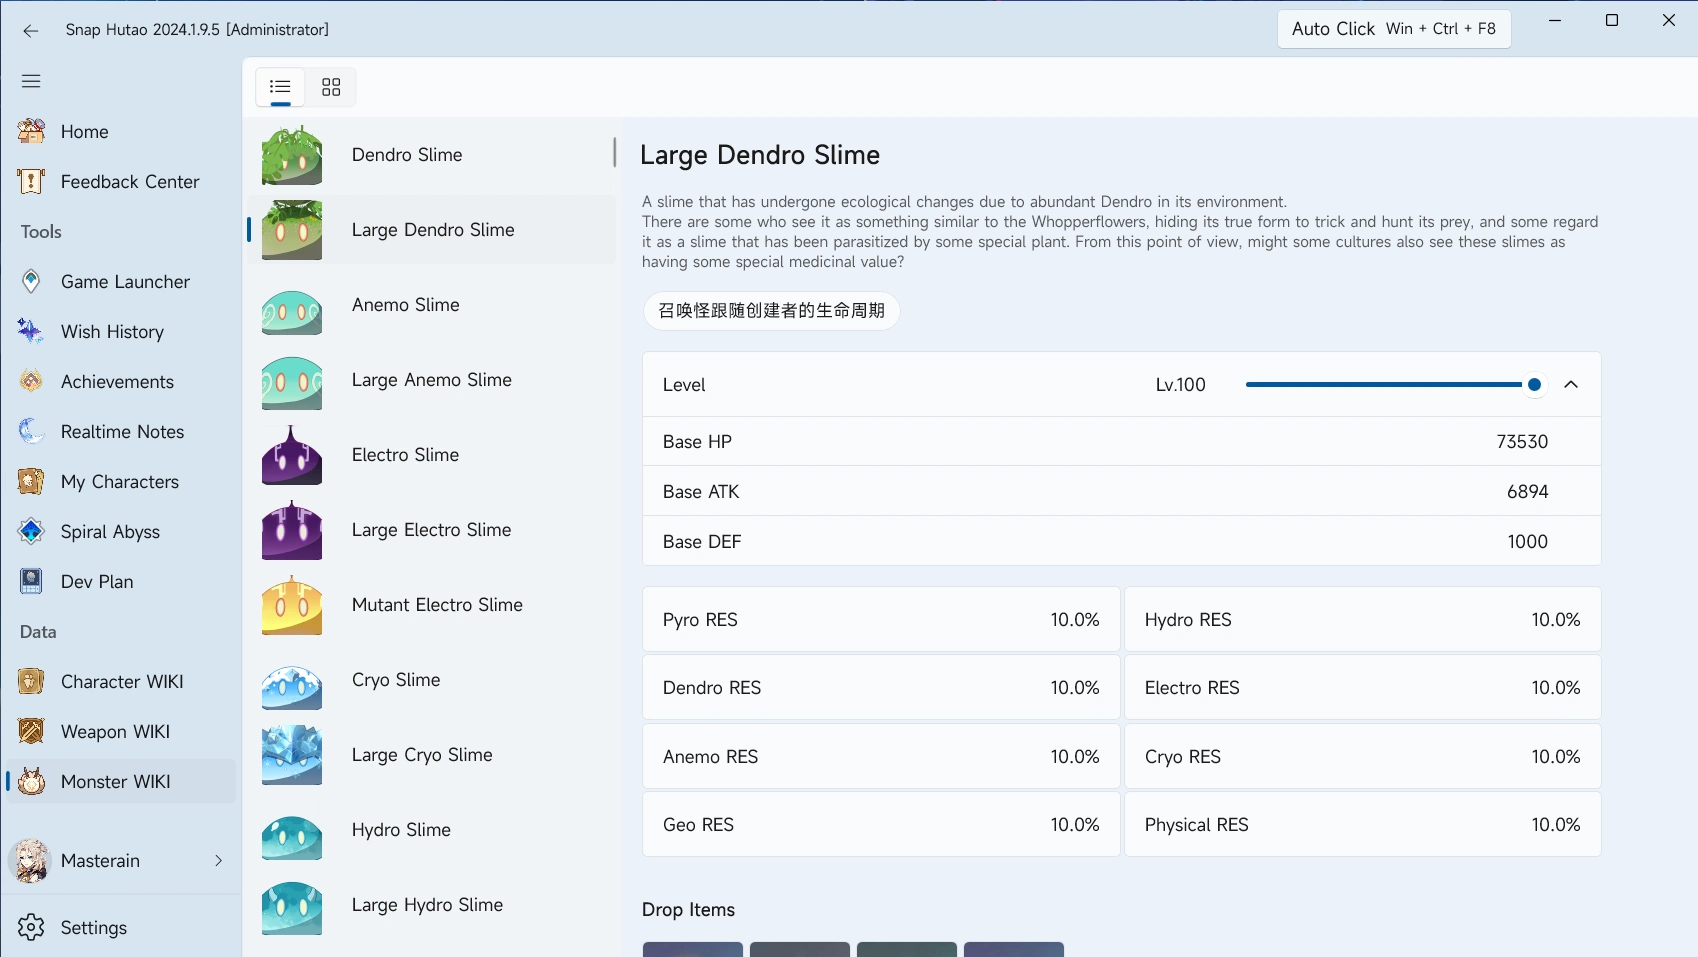Select the Large Dendro Slime entry

pyautogui.click(x=431, y=230)
